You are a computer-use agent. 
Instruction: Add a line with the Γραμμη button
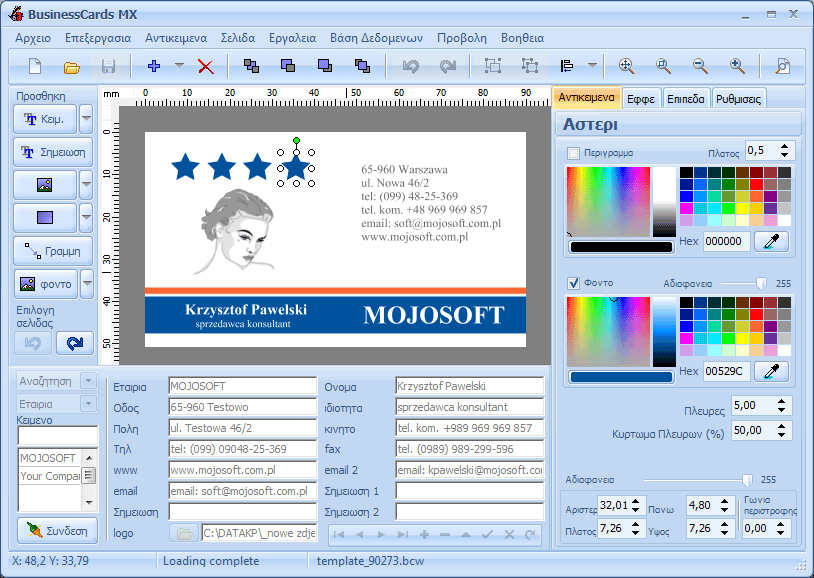click(x=53, y=251)
